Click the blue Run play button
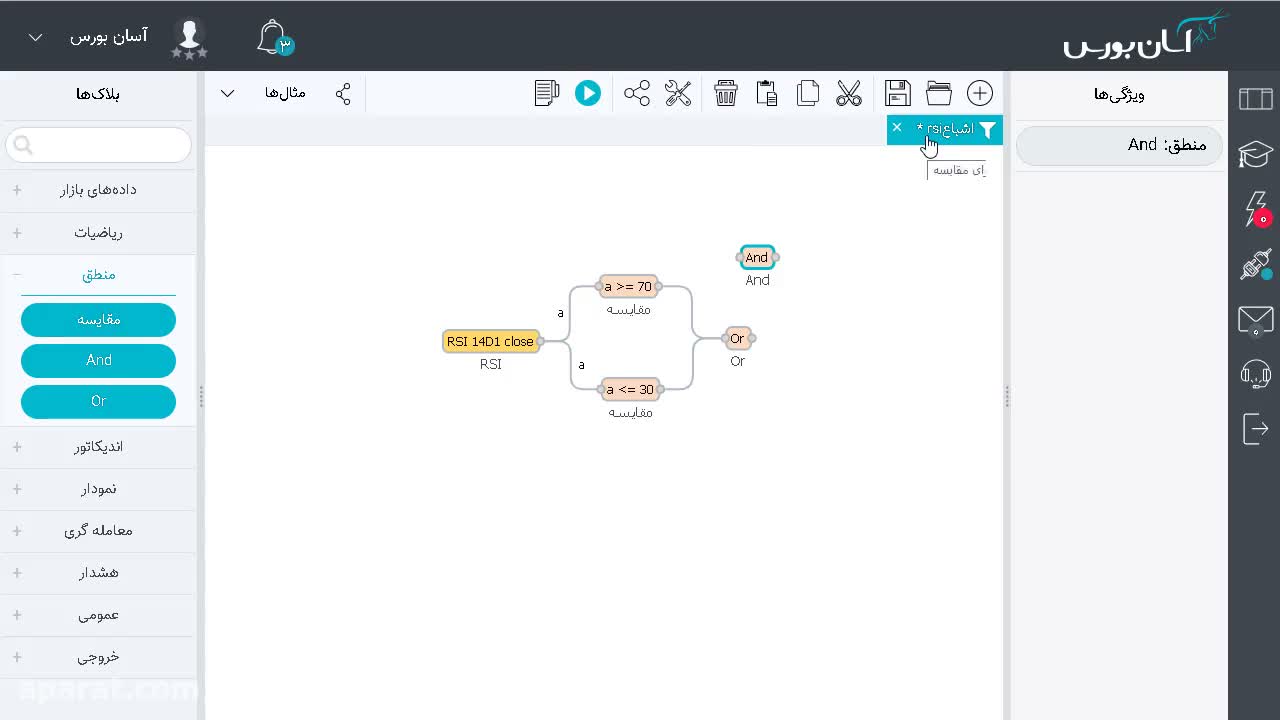Image resolution: width=1280 pixels, height=720 pixels. point(588,93)
